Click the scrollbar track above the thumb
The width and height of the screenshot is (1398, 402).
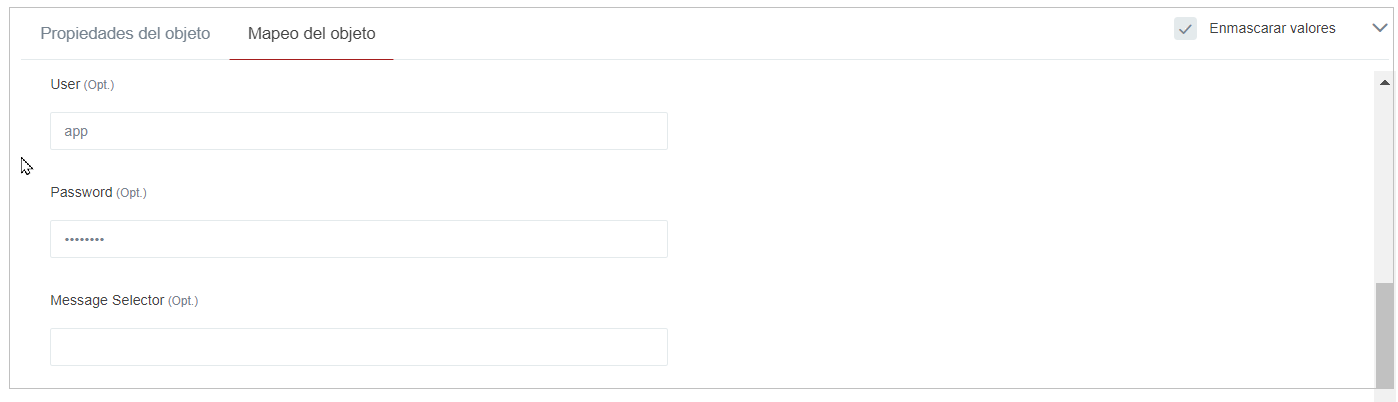click(1384, 180)
